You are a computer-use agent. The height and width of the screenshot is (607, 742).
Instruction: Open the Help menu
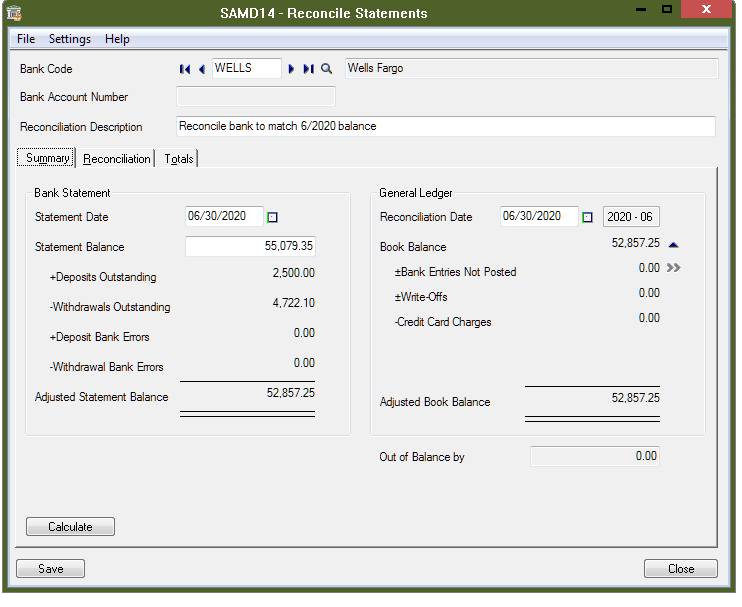(117, 39)
